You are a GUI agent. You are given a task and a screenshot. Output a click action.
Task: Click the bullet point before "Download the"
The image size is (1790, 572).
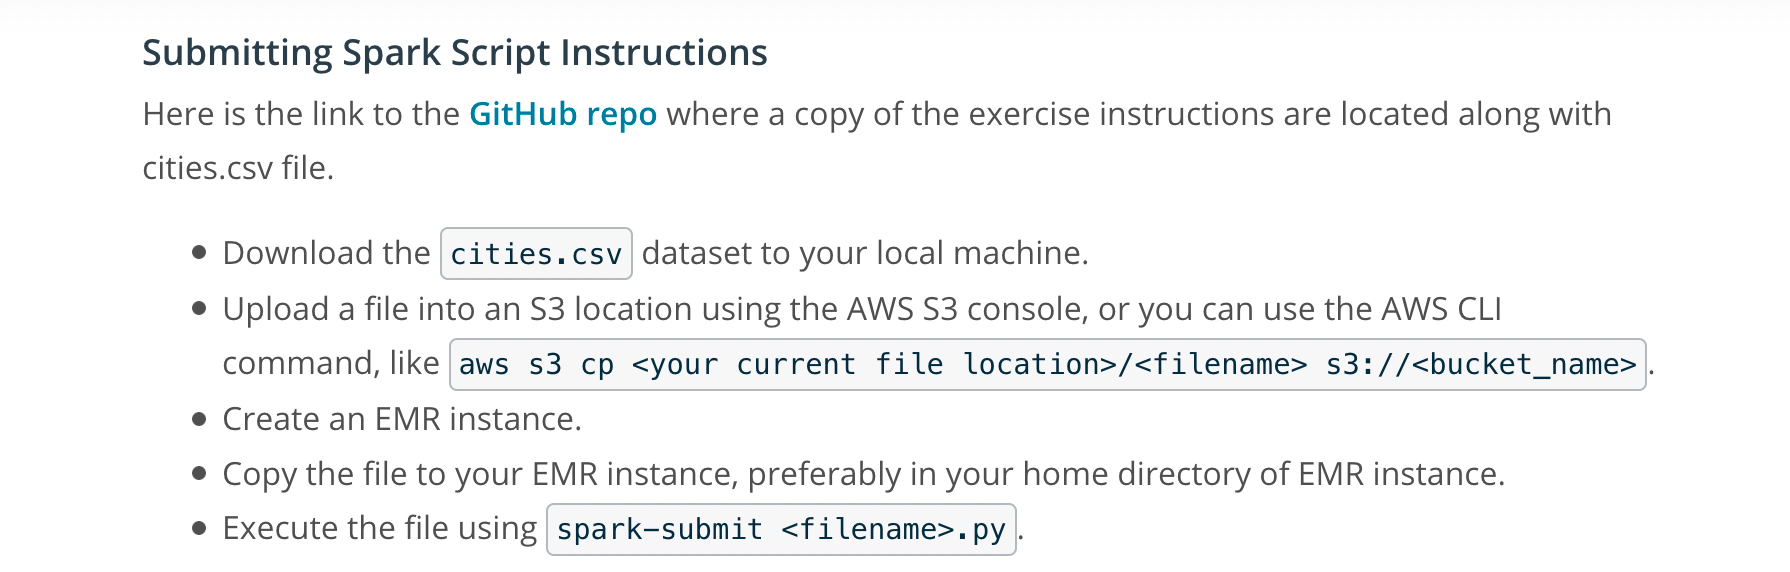pyautogui.click(x=199, y=253)
